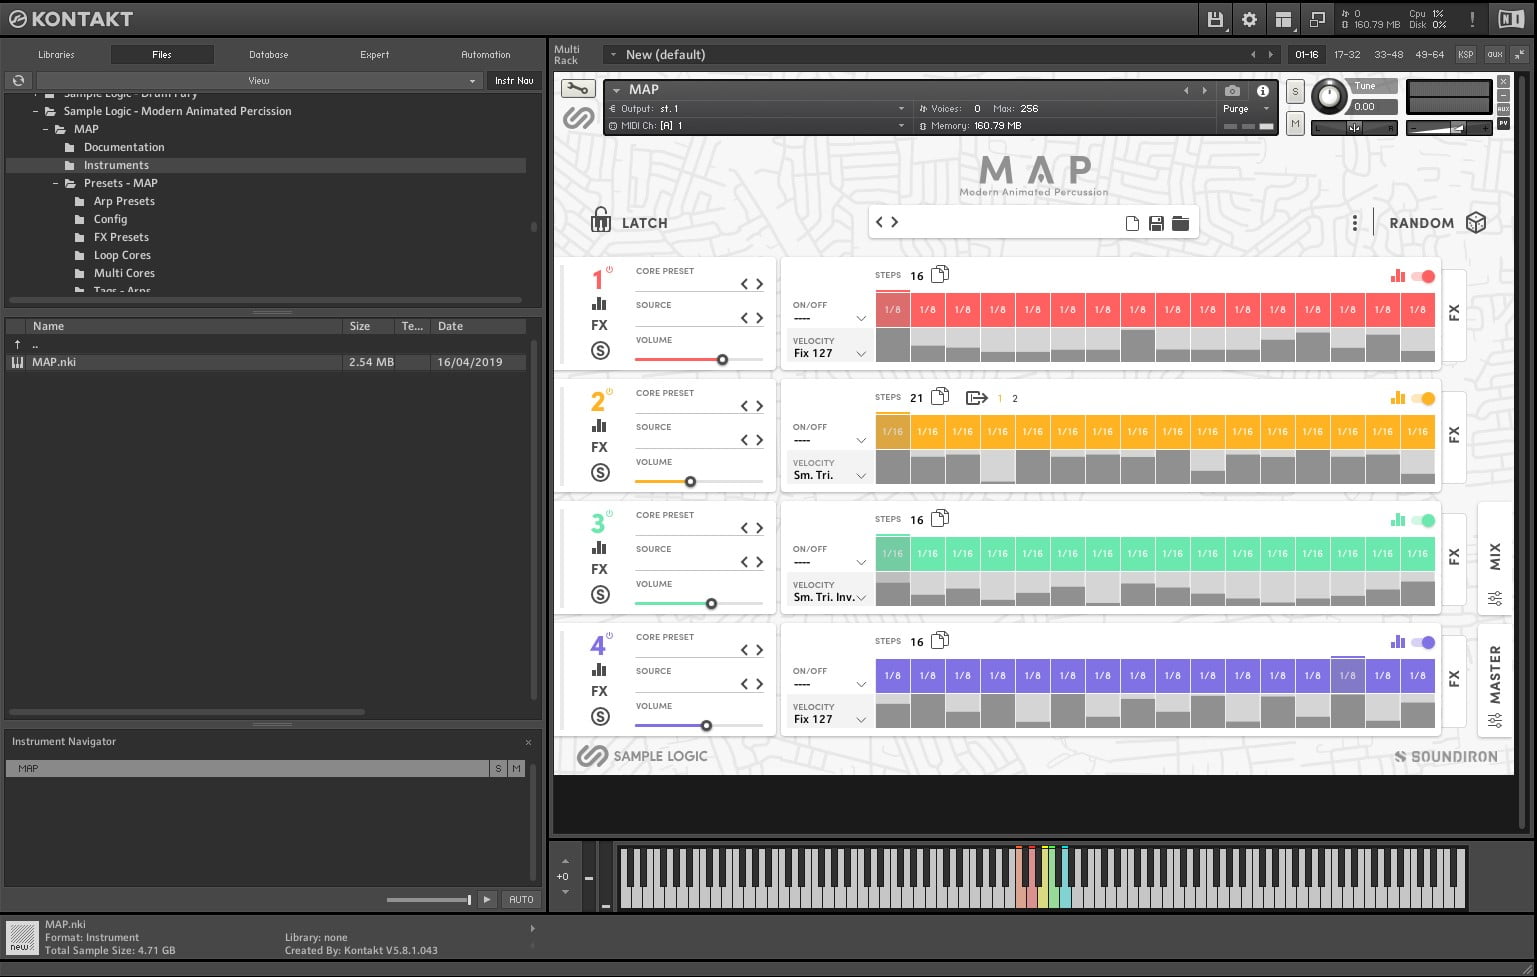Switch to the Automation tab

pyautogui.click(x=486, y=54)
